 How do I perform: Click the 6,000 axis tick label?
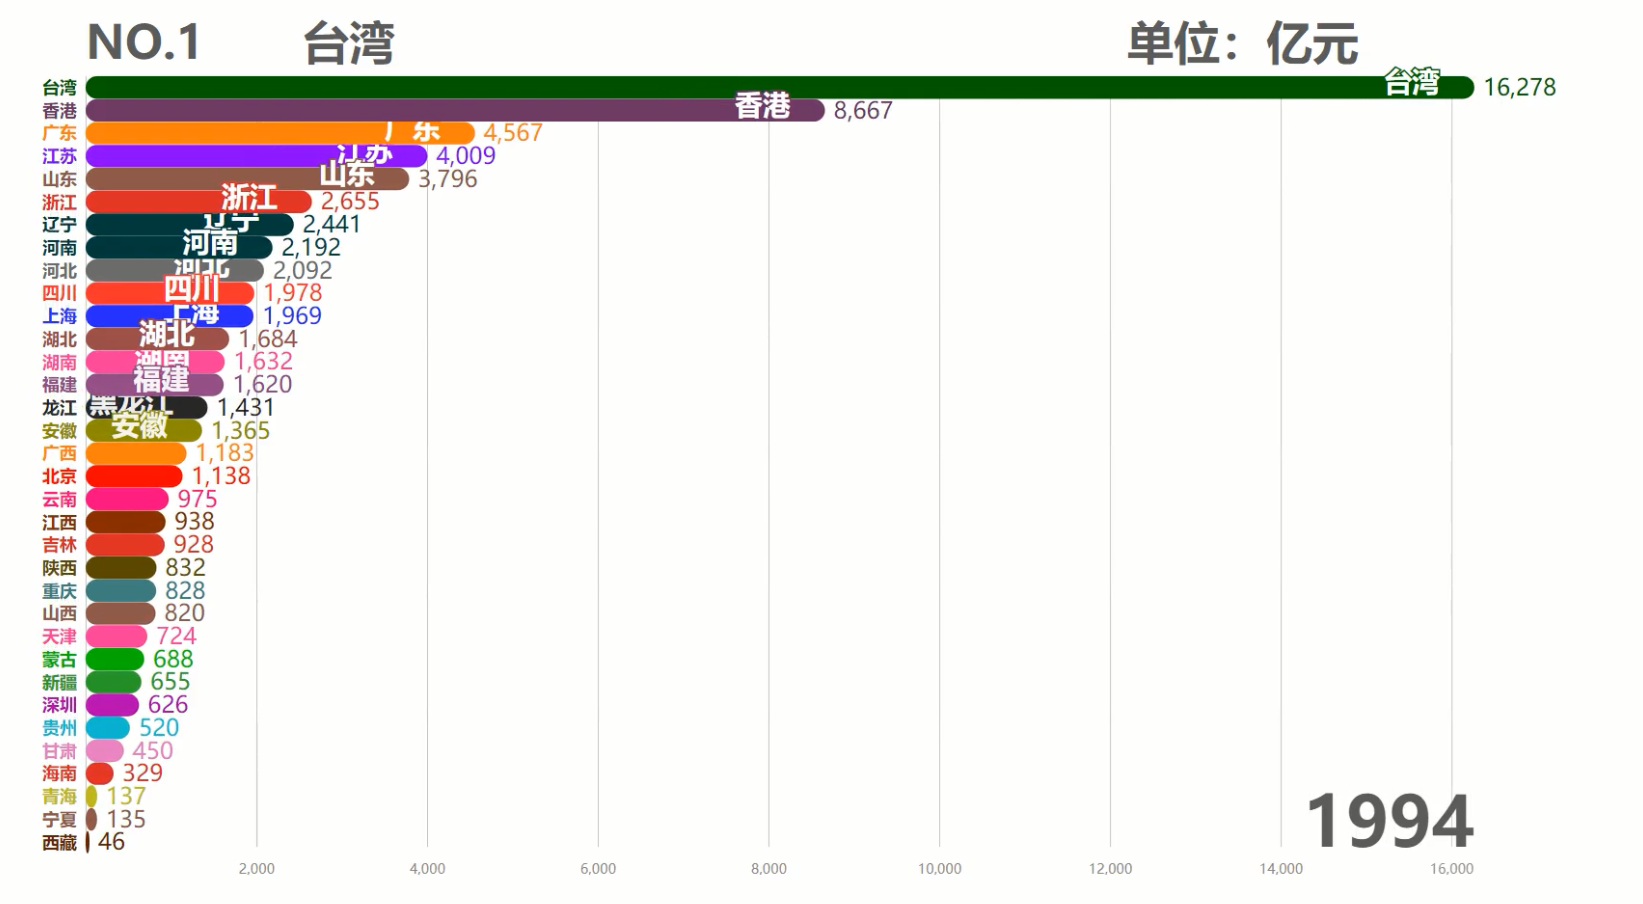[598, 869]
